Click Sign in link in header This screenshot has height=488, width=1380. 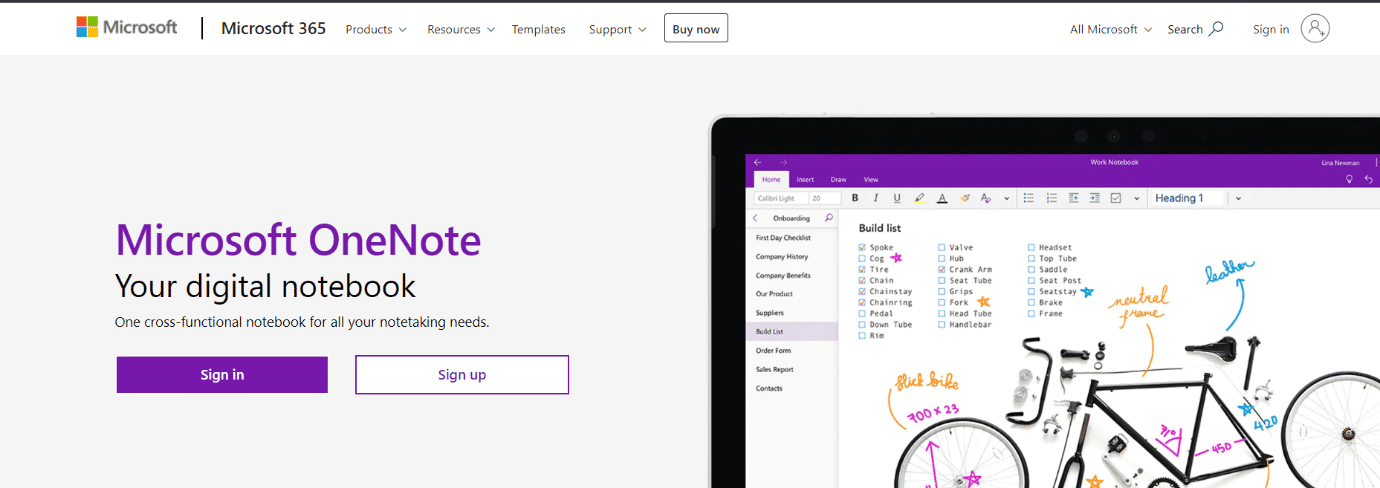[x=1271, y=29]
